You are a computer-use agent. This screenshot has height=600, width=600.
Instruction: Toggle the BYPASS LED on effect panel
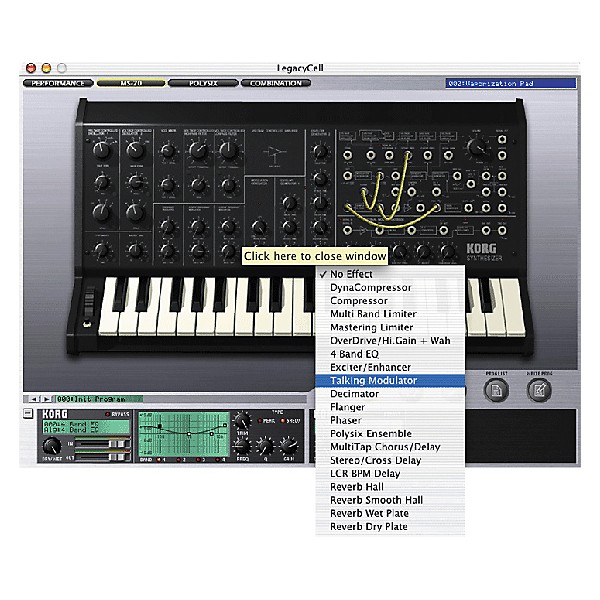[108, 414]
